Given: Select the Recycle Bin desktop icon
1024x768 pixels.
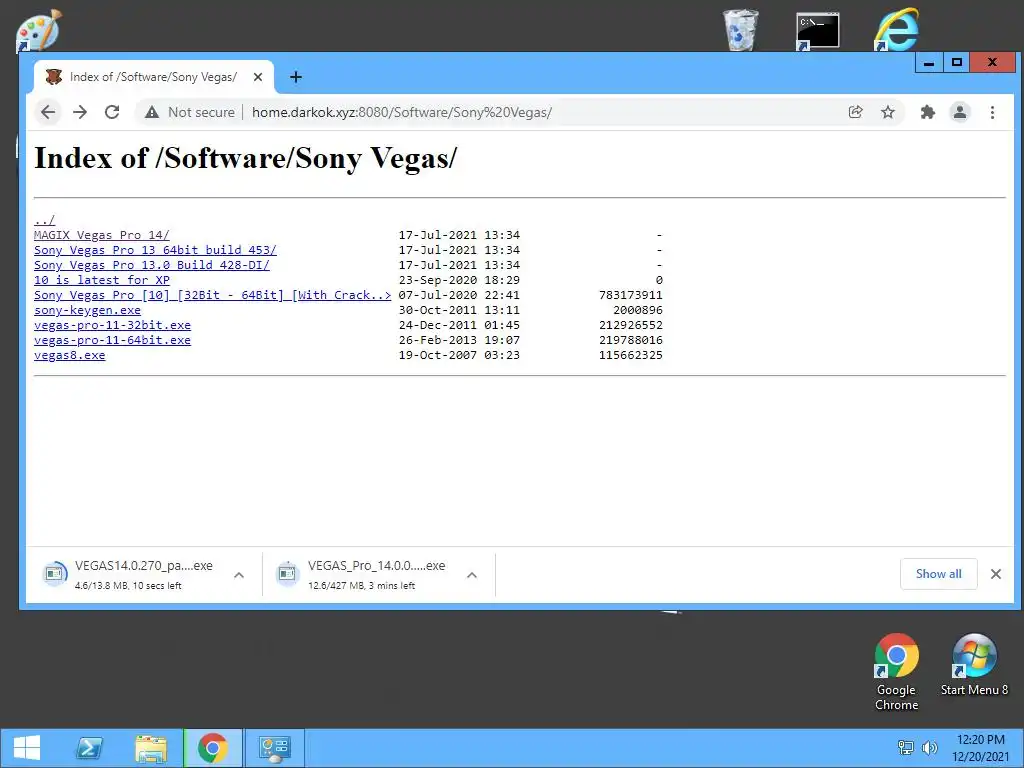Looking at the screenshot, I should (740, 30).
